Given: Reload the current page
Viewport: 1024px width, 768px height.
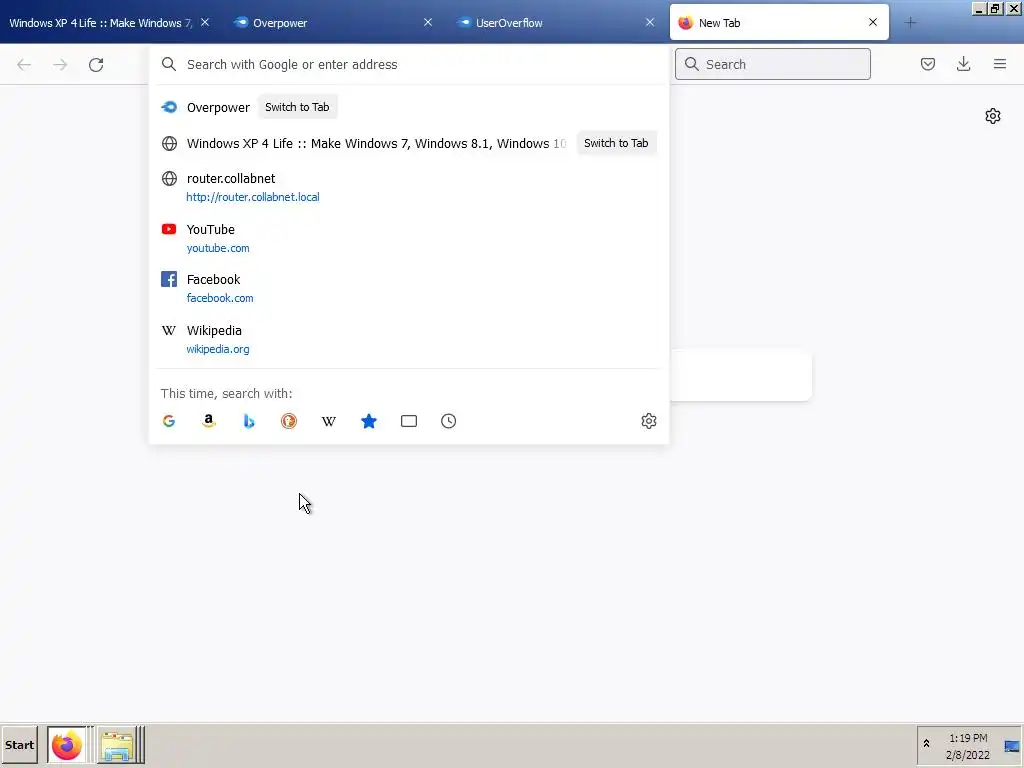Looking at the screenshot, I should click(x=96, y=64).
